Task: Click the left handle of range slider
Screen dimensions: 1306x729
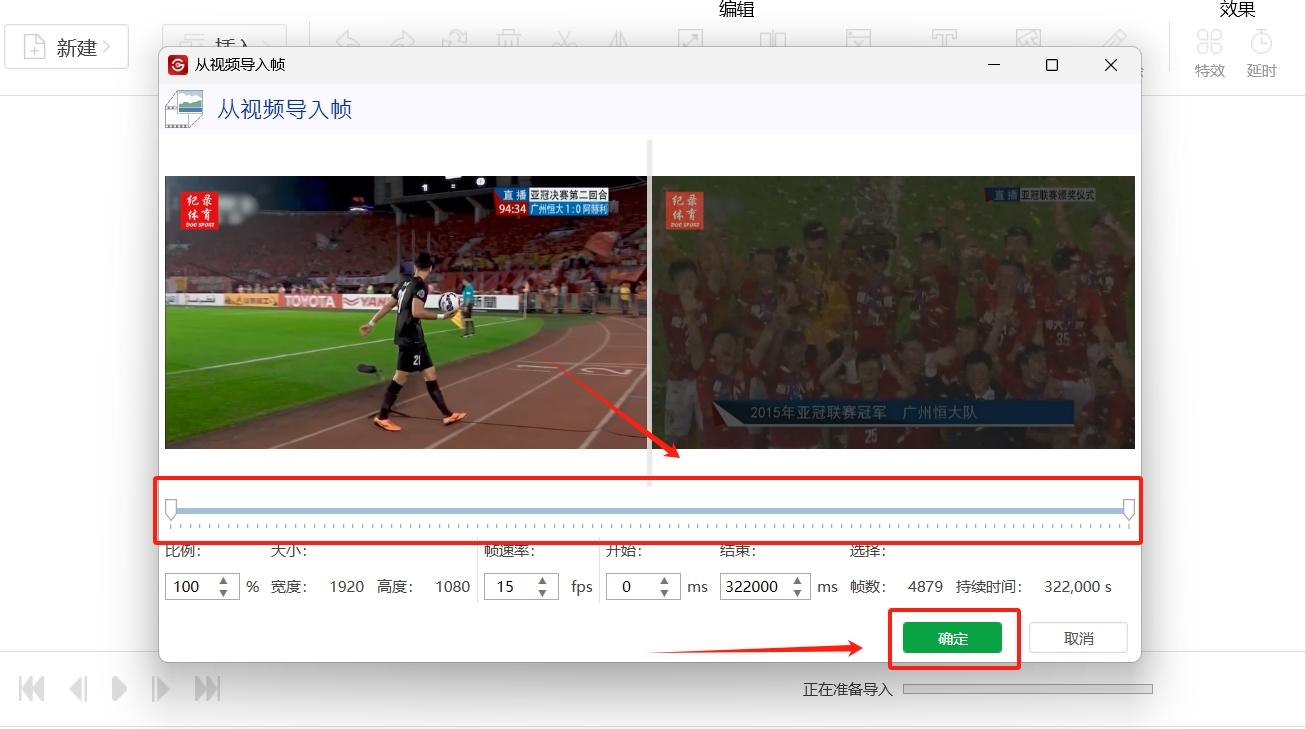Action: [171, 510]
